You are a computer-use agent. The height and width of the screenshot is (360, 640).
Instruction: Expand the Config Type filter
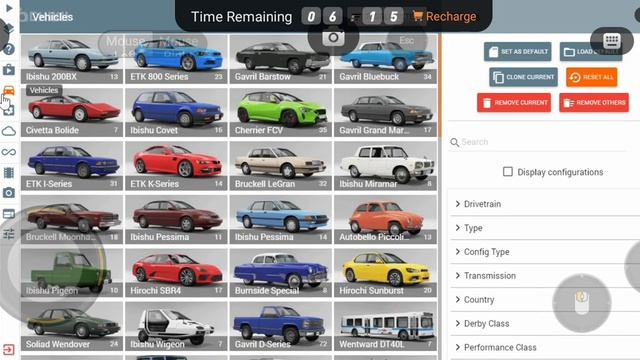545,252
